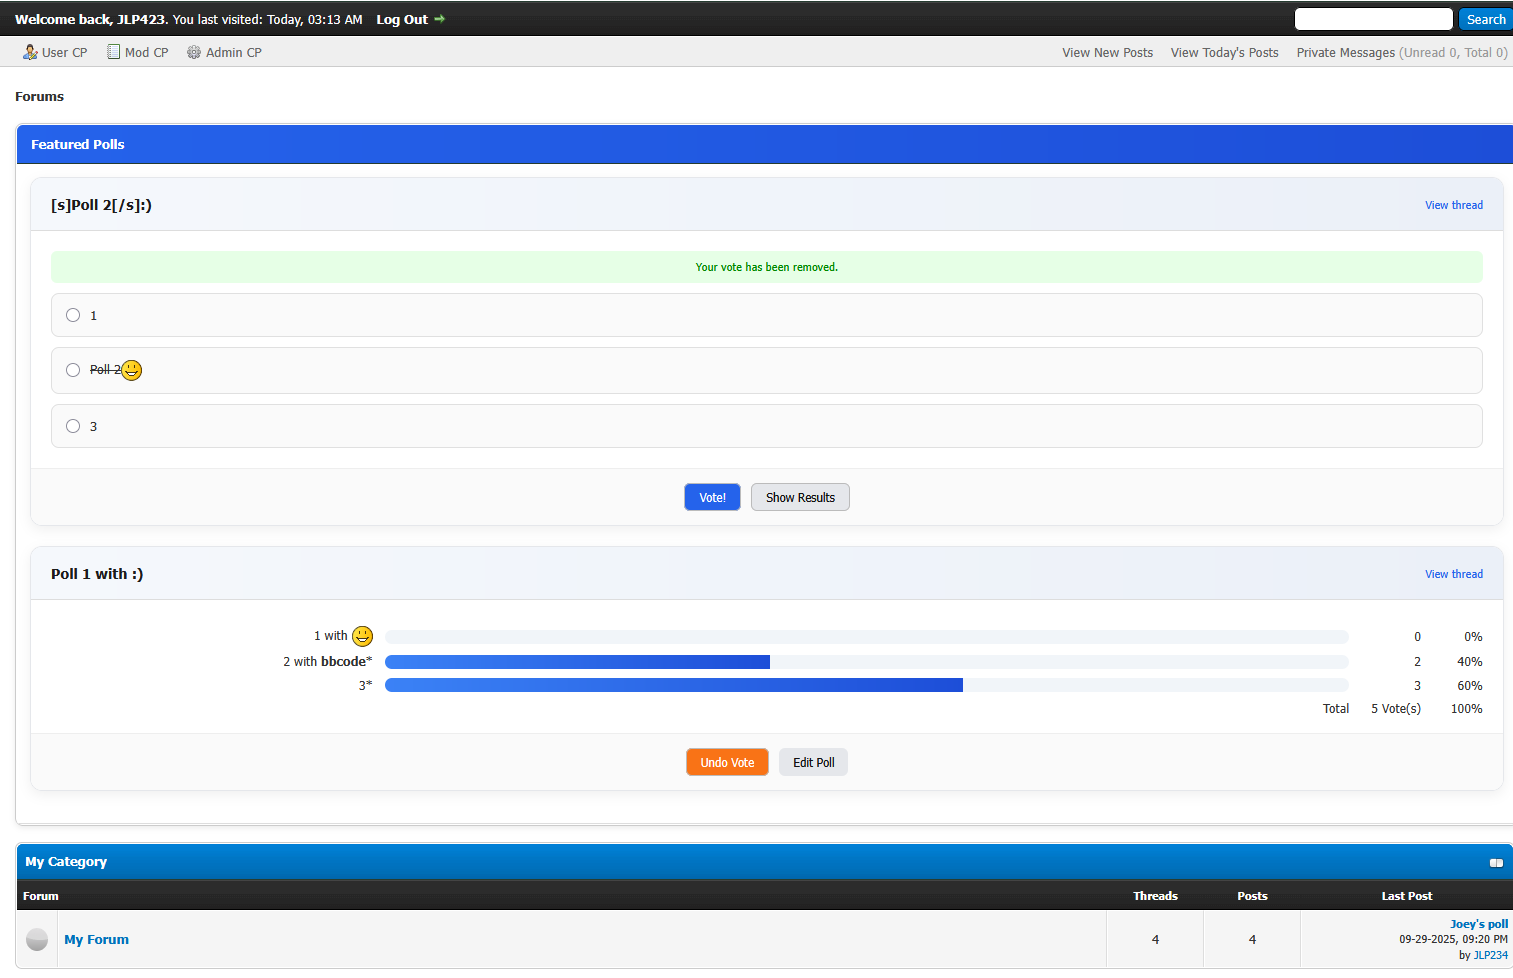Image resolution: width=1513 pixels, height=978 pixels.
Task: Click the Show Results button
Action: [800, 497]
